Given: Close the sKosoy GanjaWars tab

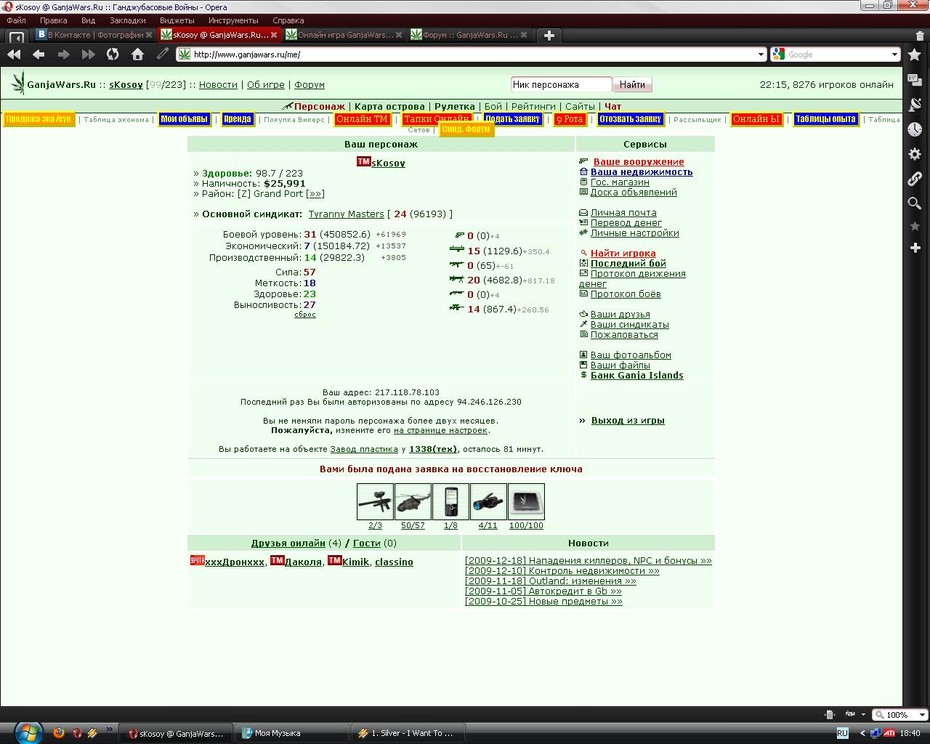Looking at the screenshot, I should coord(273,36).
